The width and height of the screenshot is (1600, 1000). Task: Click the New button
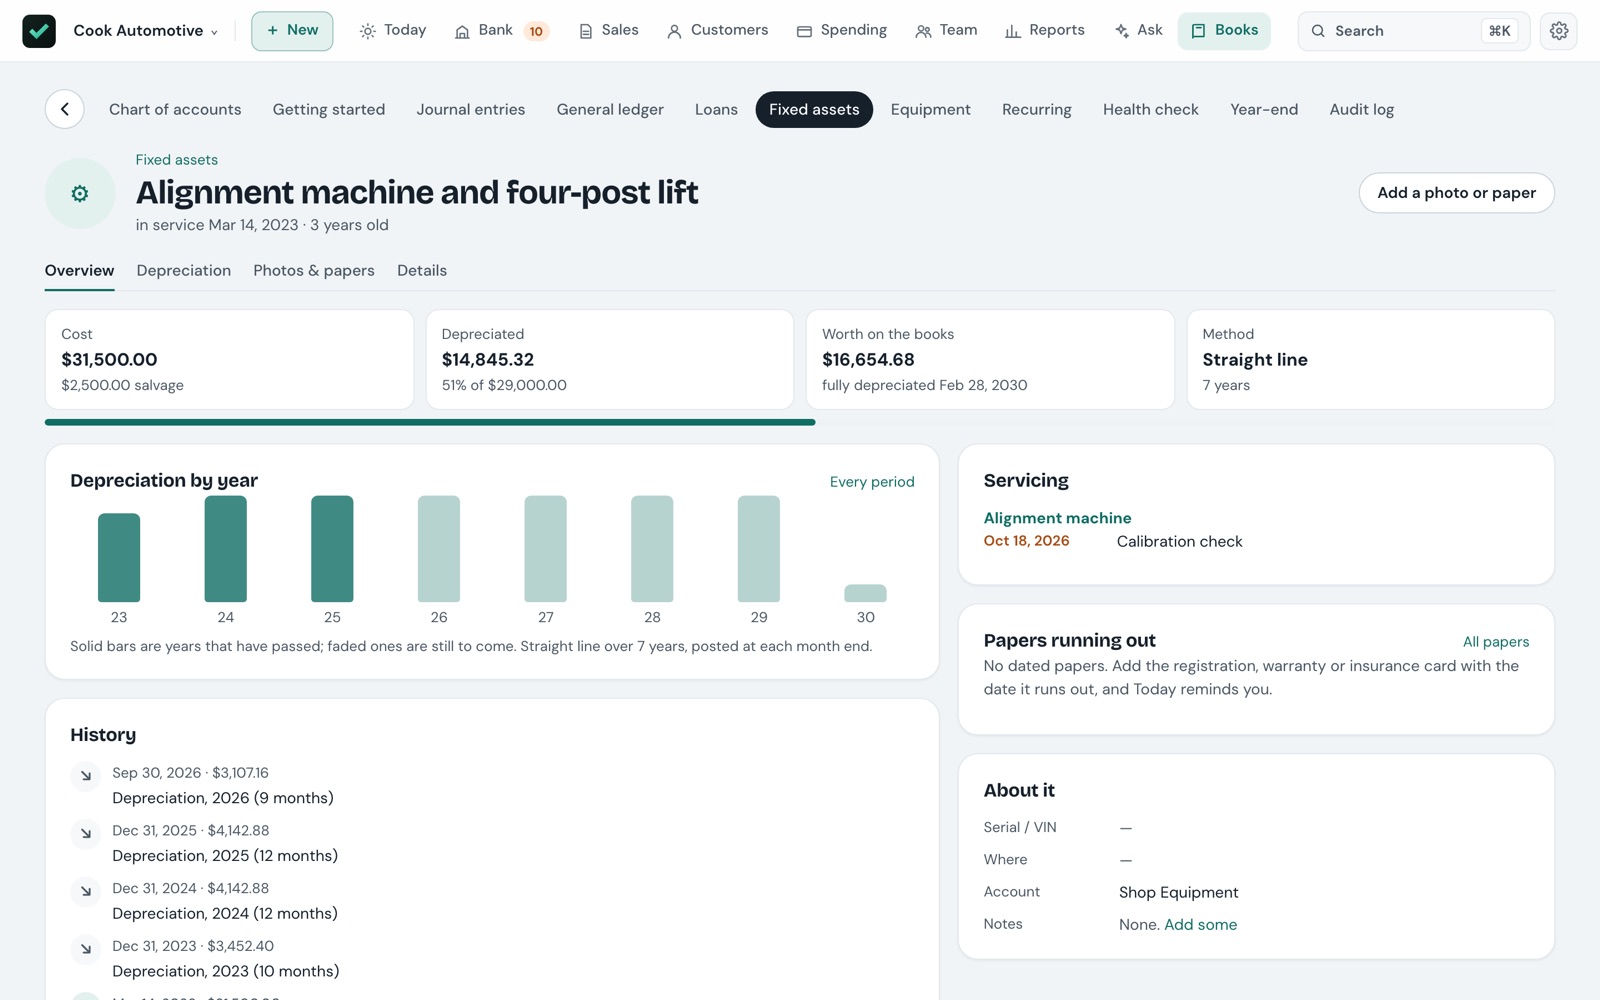click(x=292, y=31)
